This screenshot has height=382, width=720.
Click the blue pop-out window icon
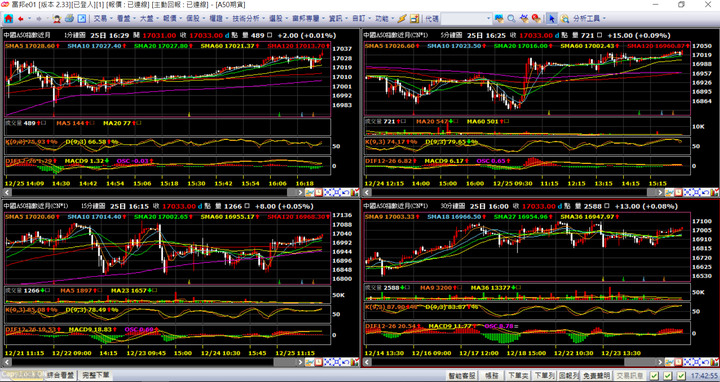82,19
